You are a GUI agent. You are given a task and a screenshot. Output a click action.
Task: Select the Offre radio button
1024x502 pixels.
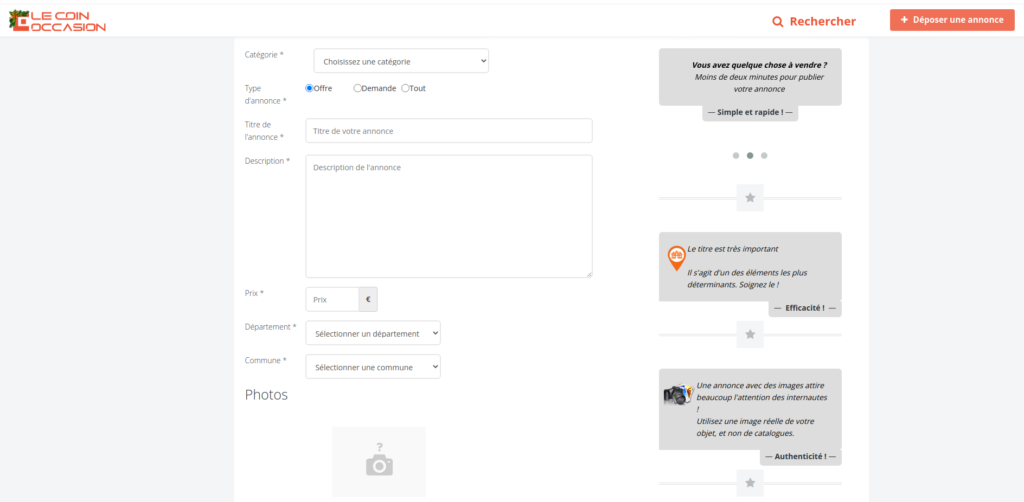[310, 88]
